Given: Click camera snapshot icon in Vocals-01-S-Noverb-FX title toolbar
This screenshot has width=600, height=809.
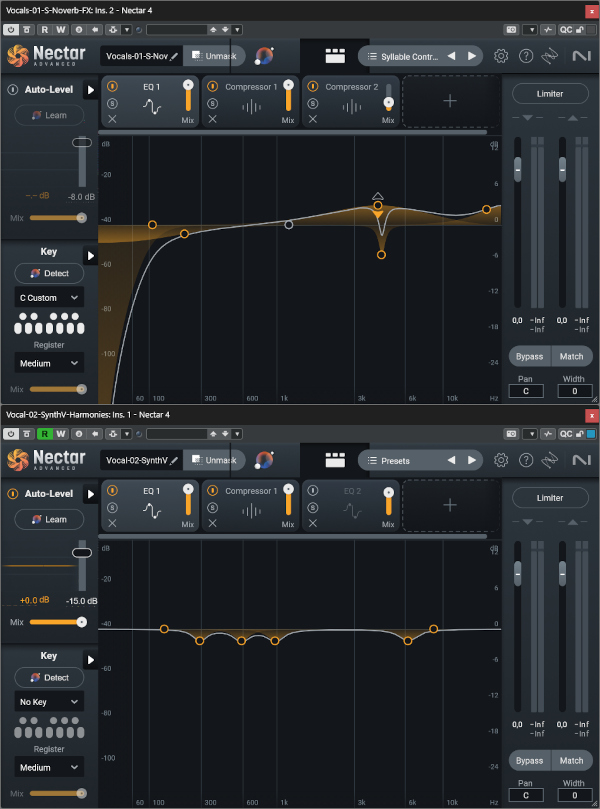Looking at the screenshot, I should [x=511, y=29].
